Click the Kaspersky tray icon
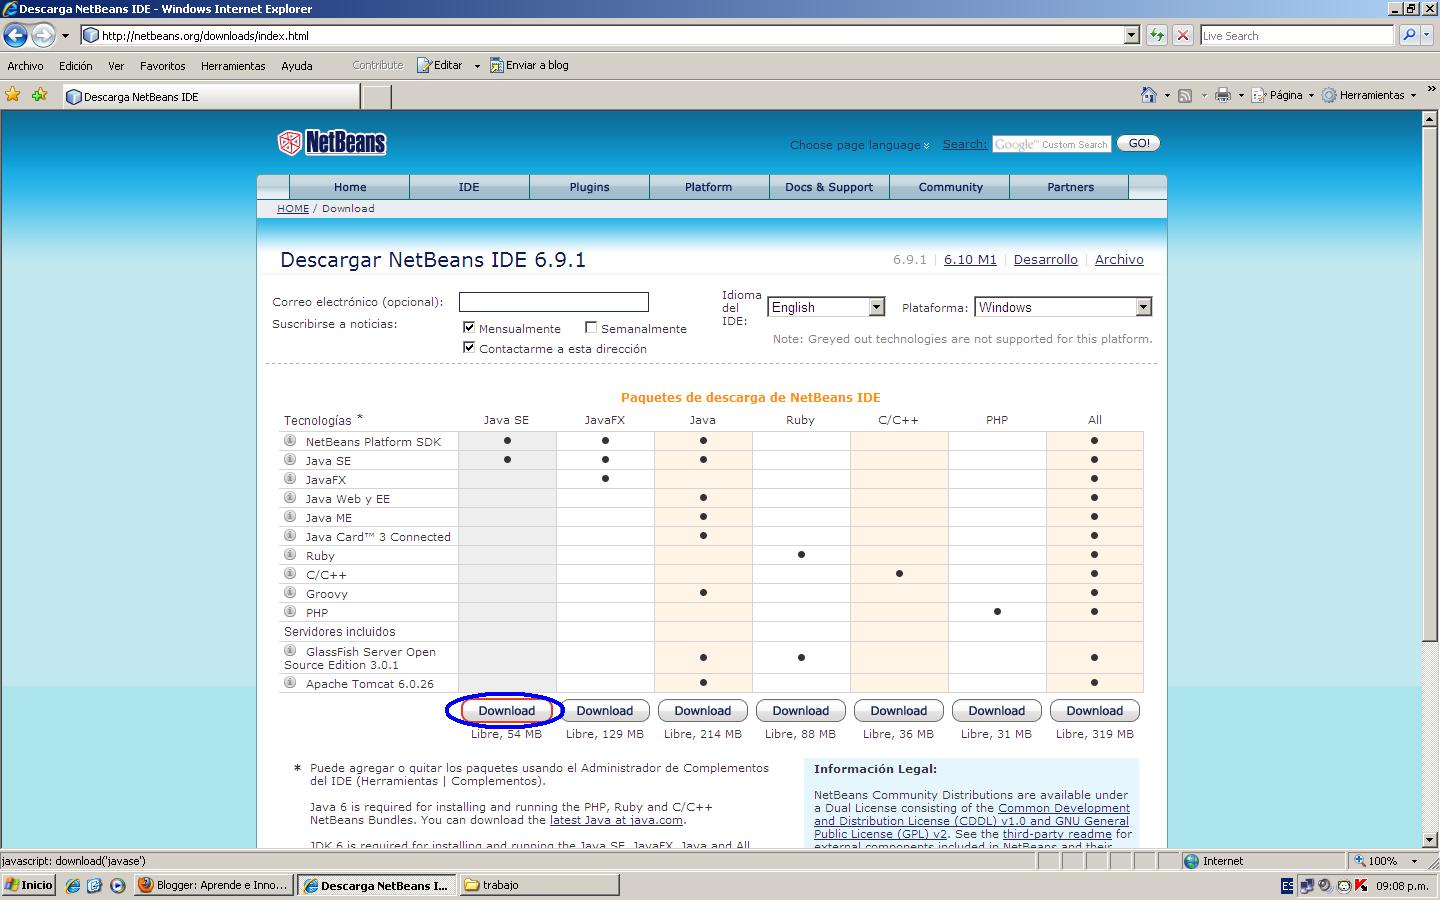The image size is (1440, 900). 1361,885
